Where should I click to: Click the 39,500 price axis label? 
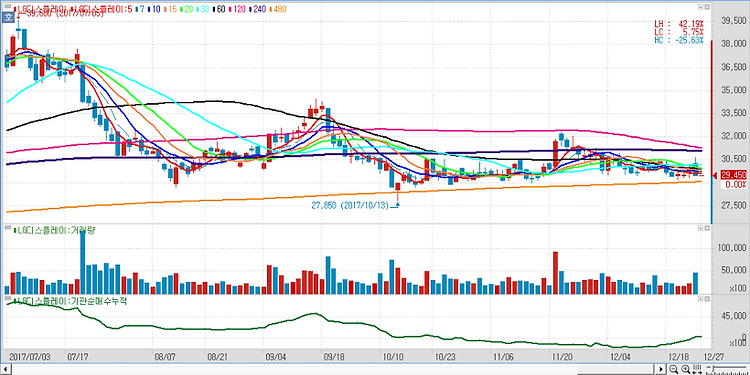coord(734,21)
